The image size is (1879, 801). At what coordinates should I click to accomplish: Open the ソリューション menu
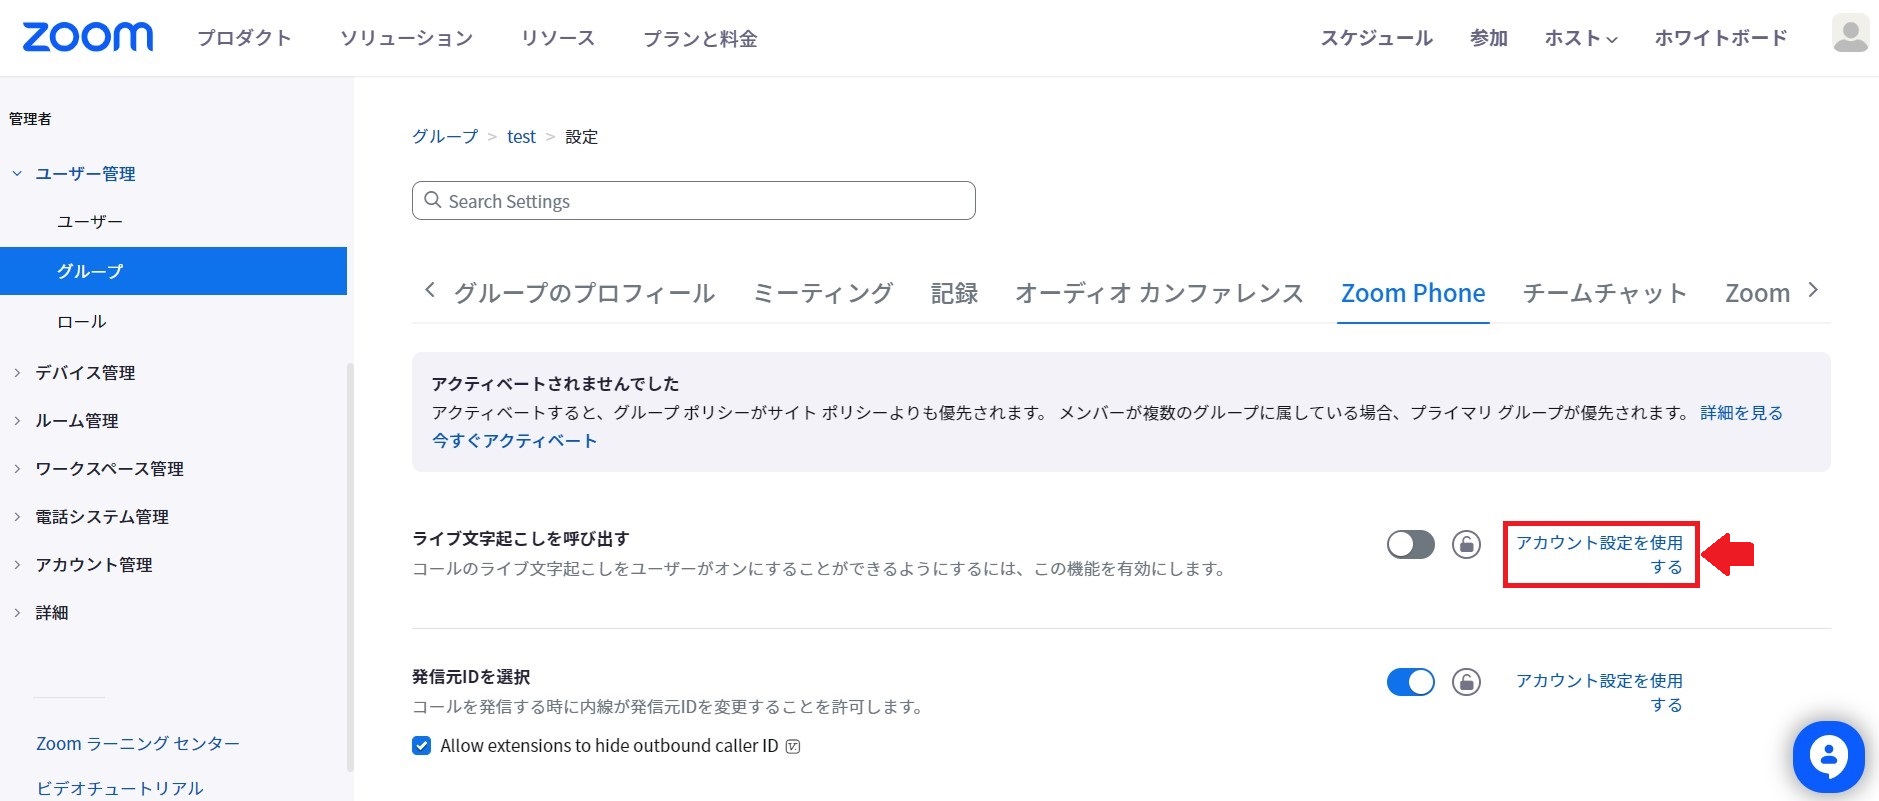coord(406,38)
